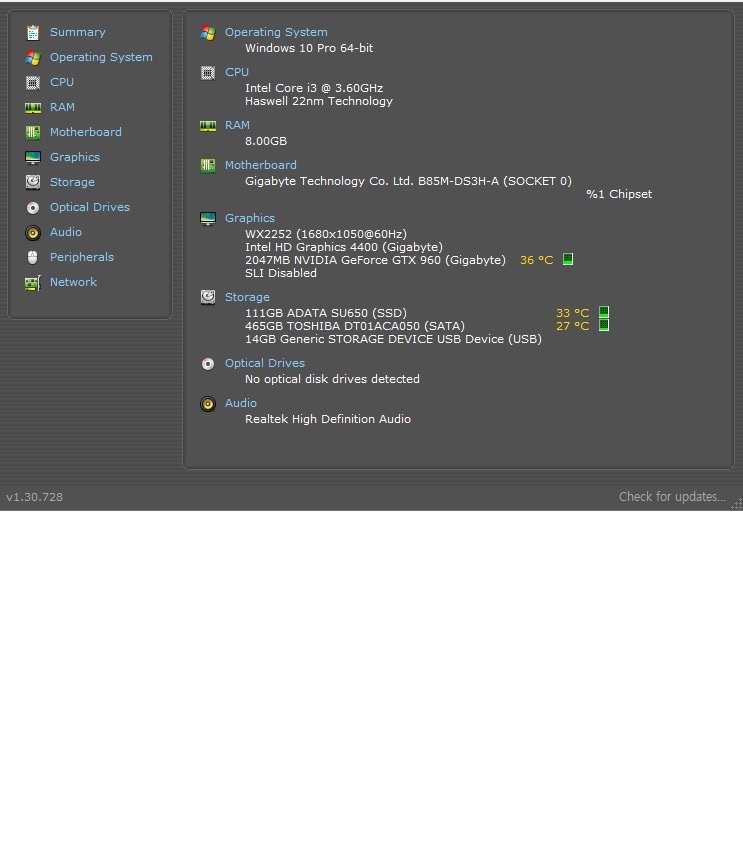
Task: Open the Operating System sidebar section
Action: [101, 57]
